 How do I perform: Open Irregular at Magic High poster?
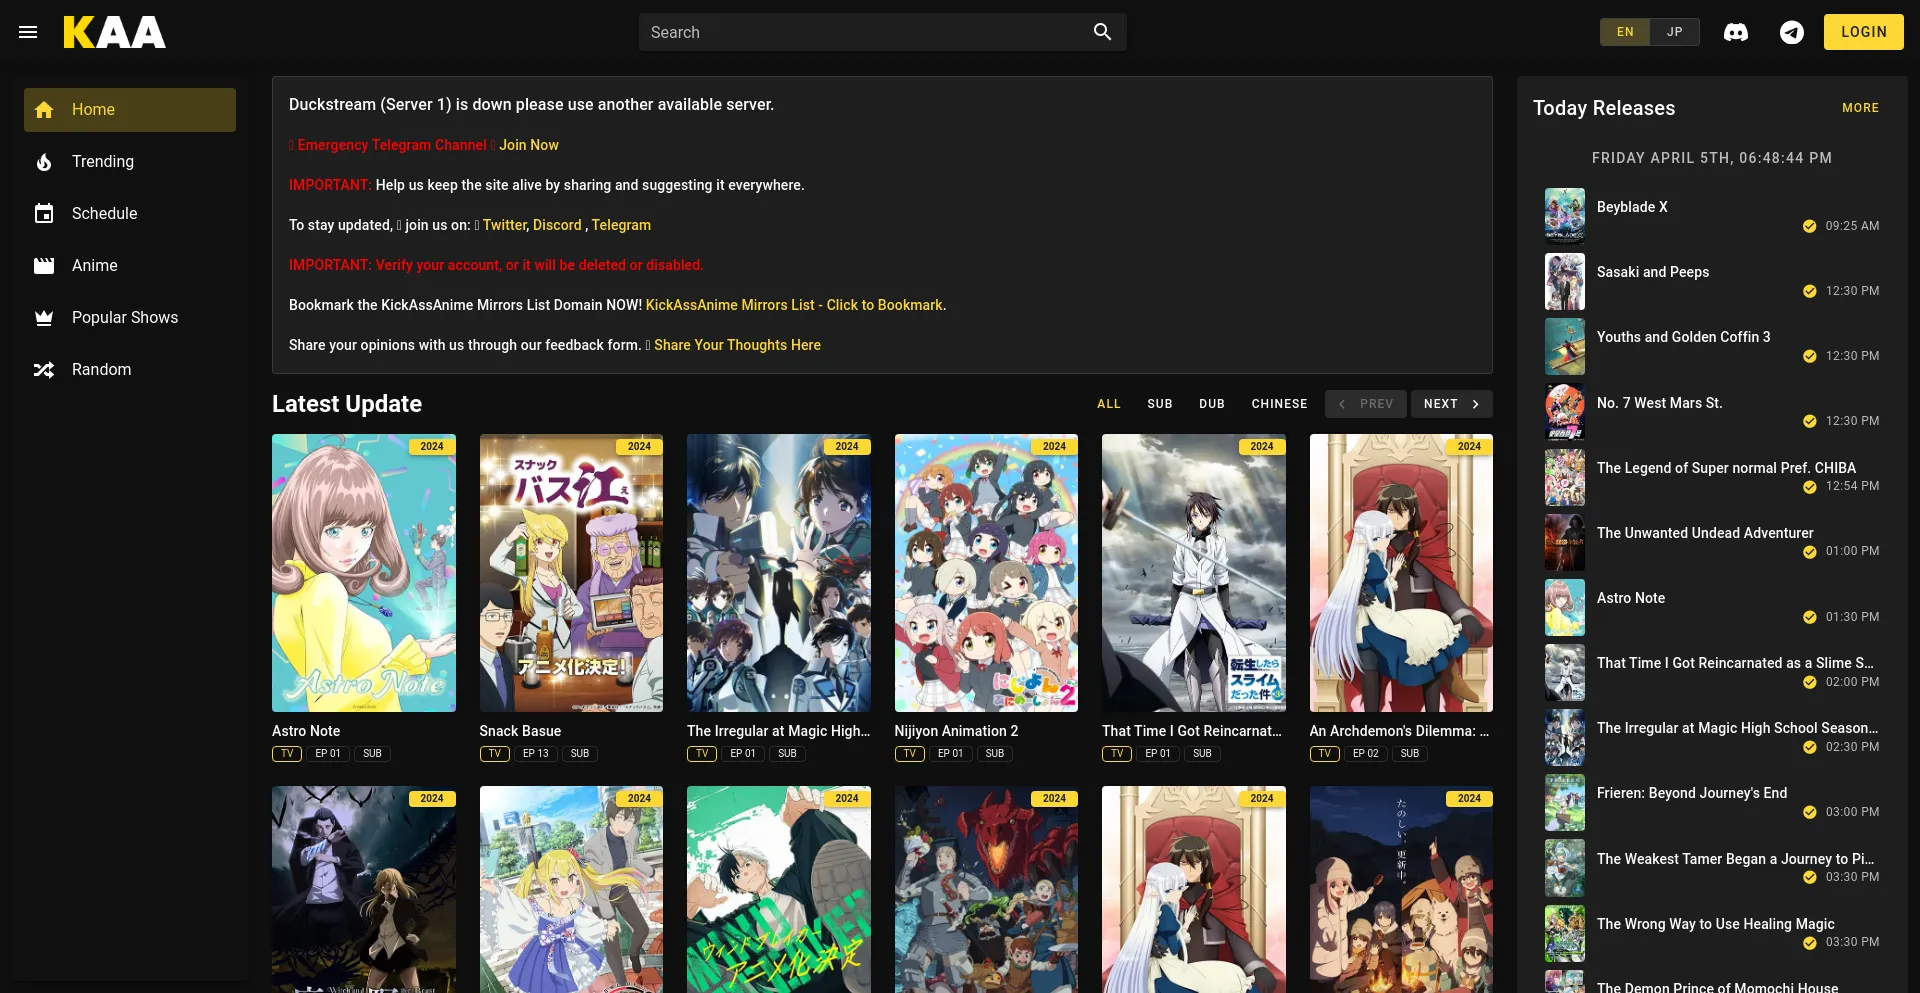click(x=779, y=573)
